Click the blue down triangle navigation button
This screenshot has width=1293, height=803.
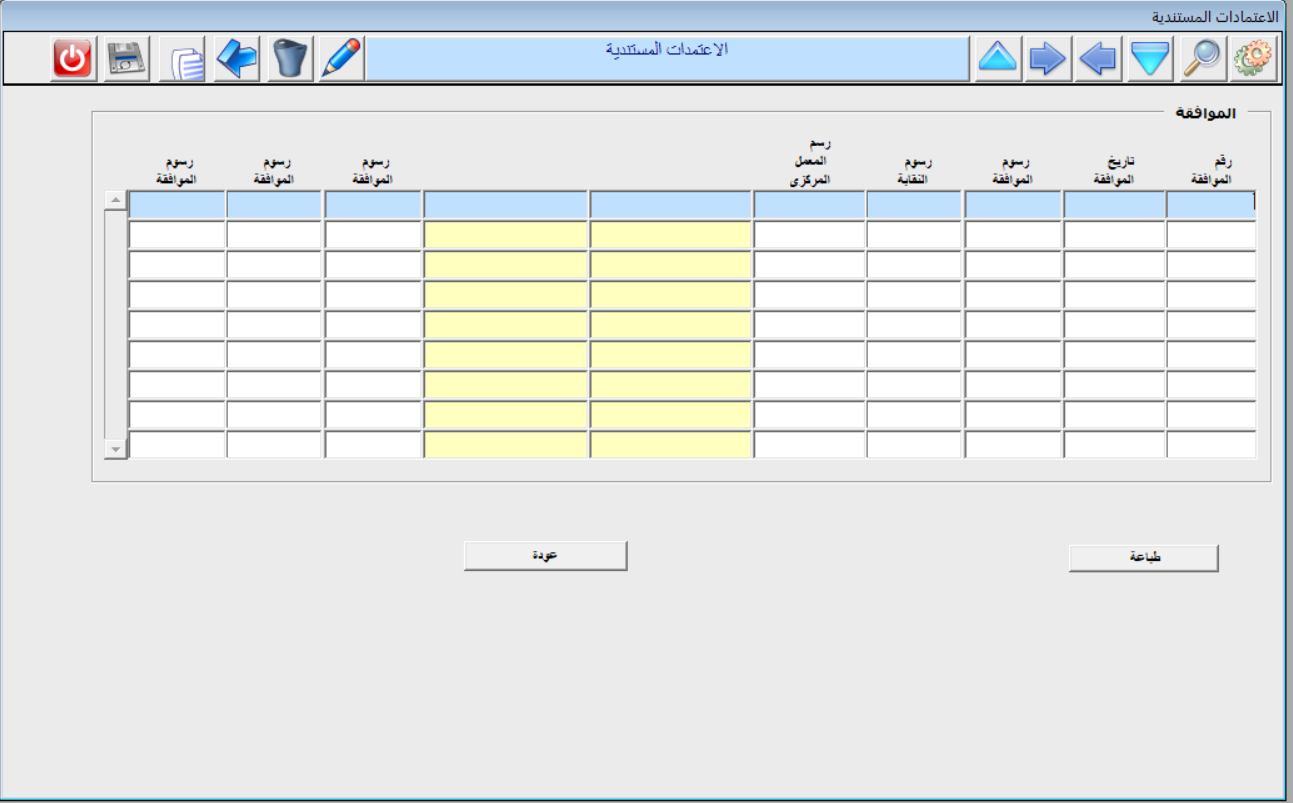[1150, 60]
